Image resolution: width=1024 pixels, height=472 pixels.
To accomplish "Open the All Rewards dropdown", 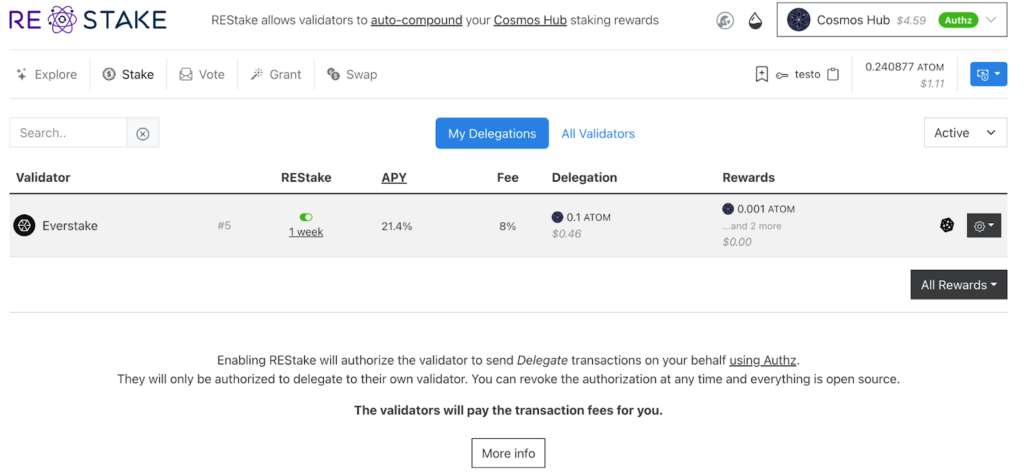I will point(958,285).
